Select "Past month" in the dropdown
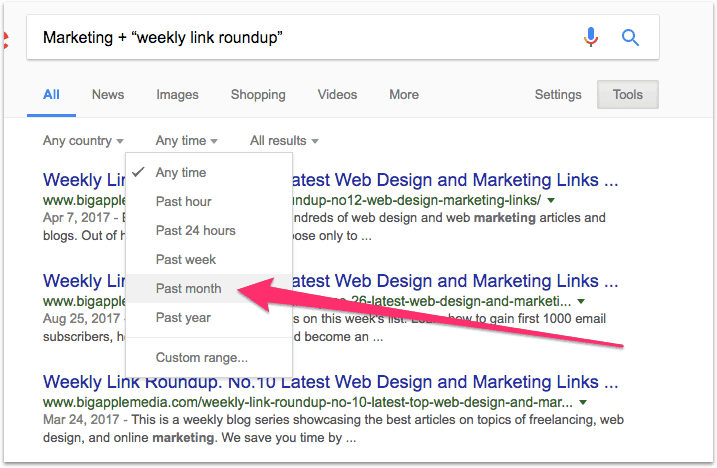Image resolution: width=717 pixels, height=468 pixels. (188, 289)
